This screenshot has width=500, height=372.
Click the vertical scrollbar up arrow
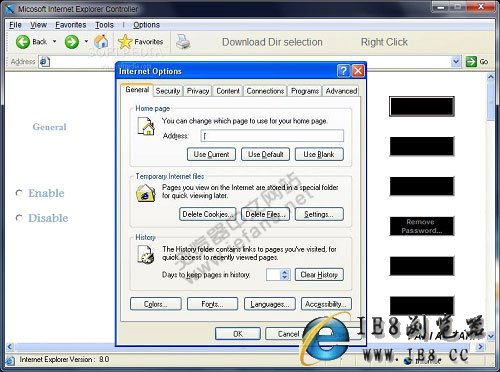pyautogui.click(x=491, y=77)
